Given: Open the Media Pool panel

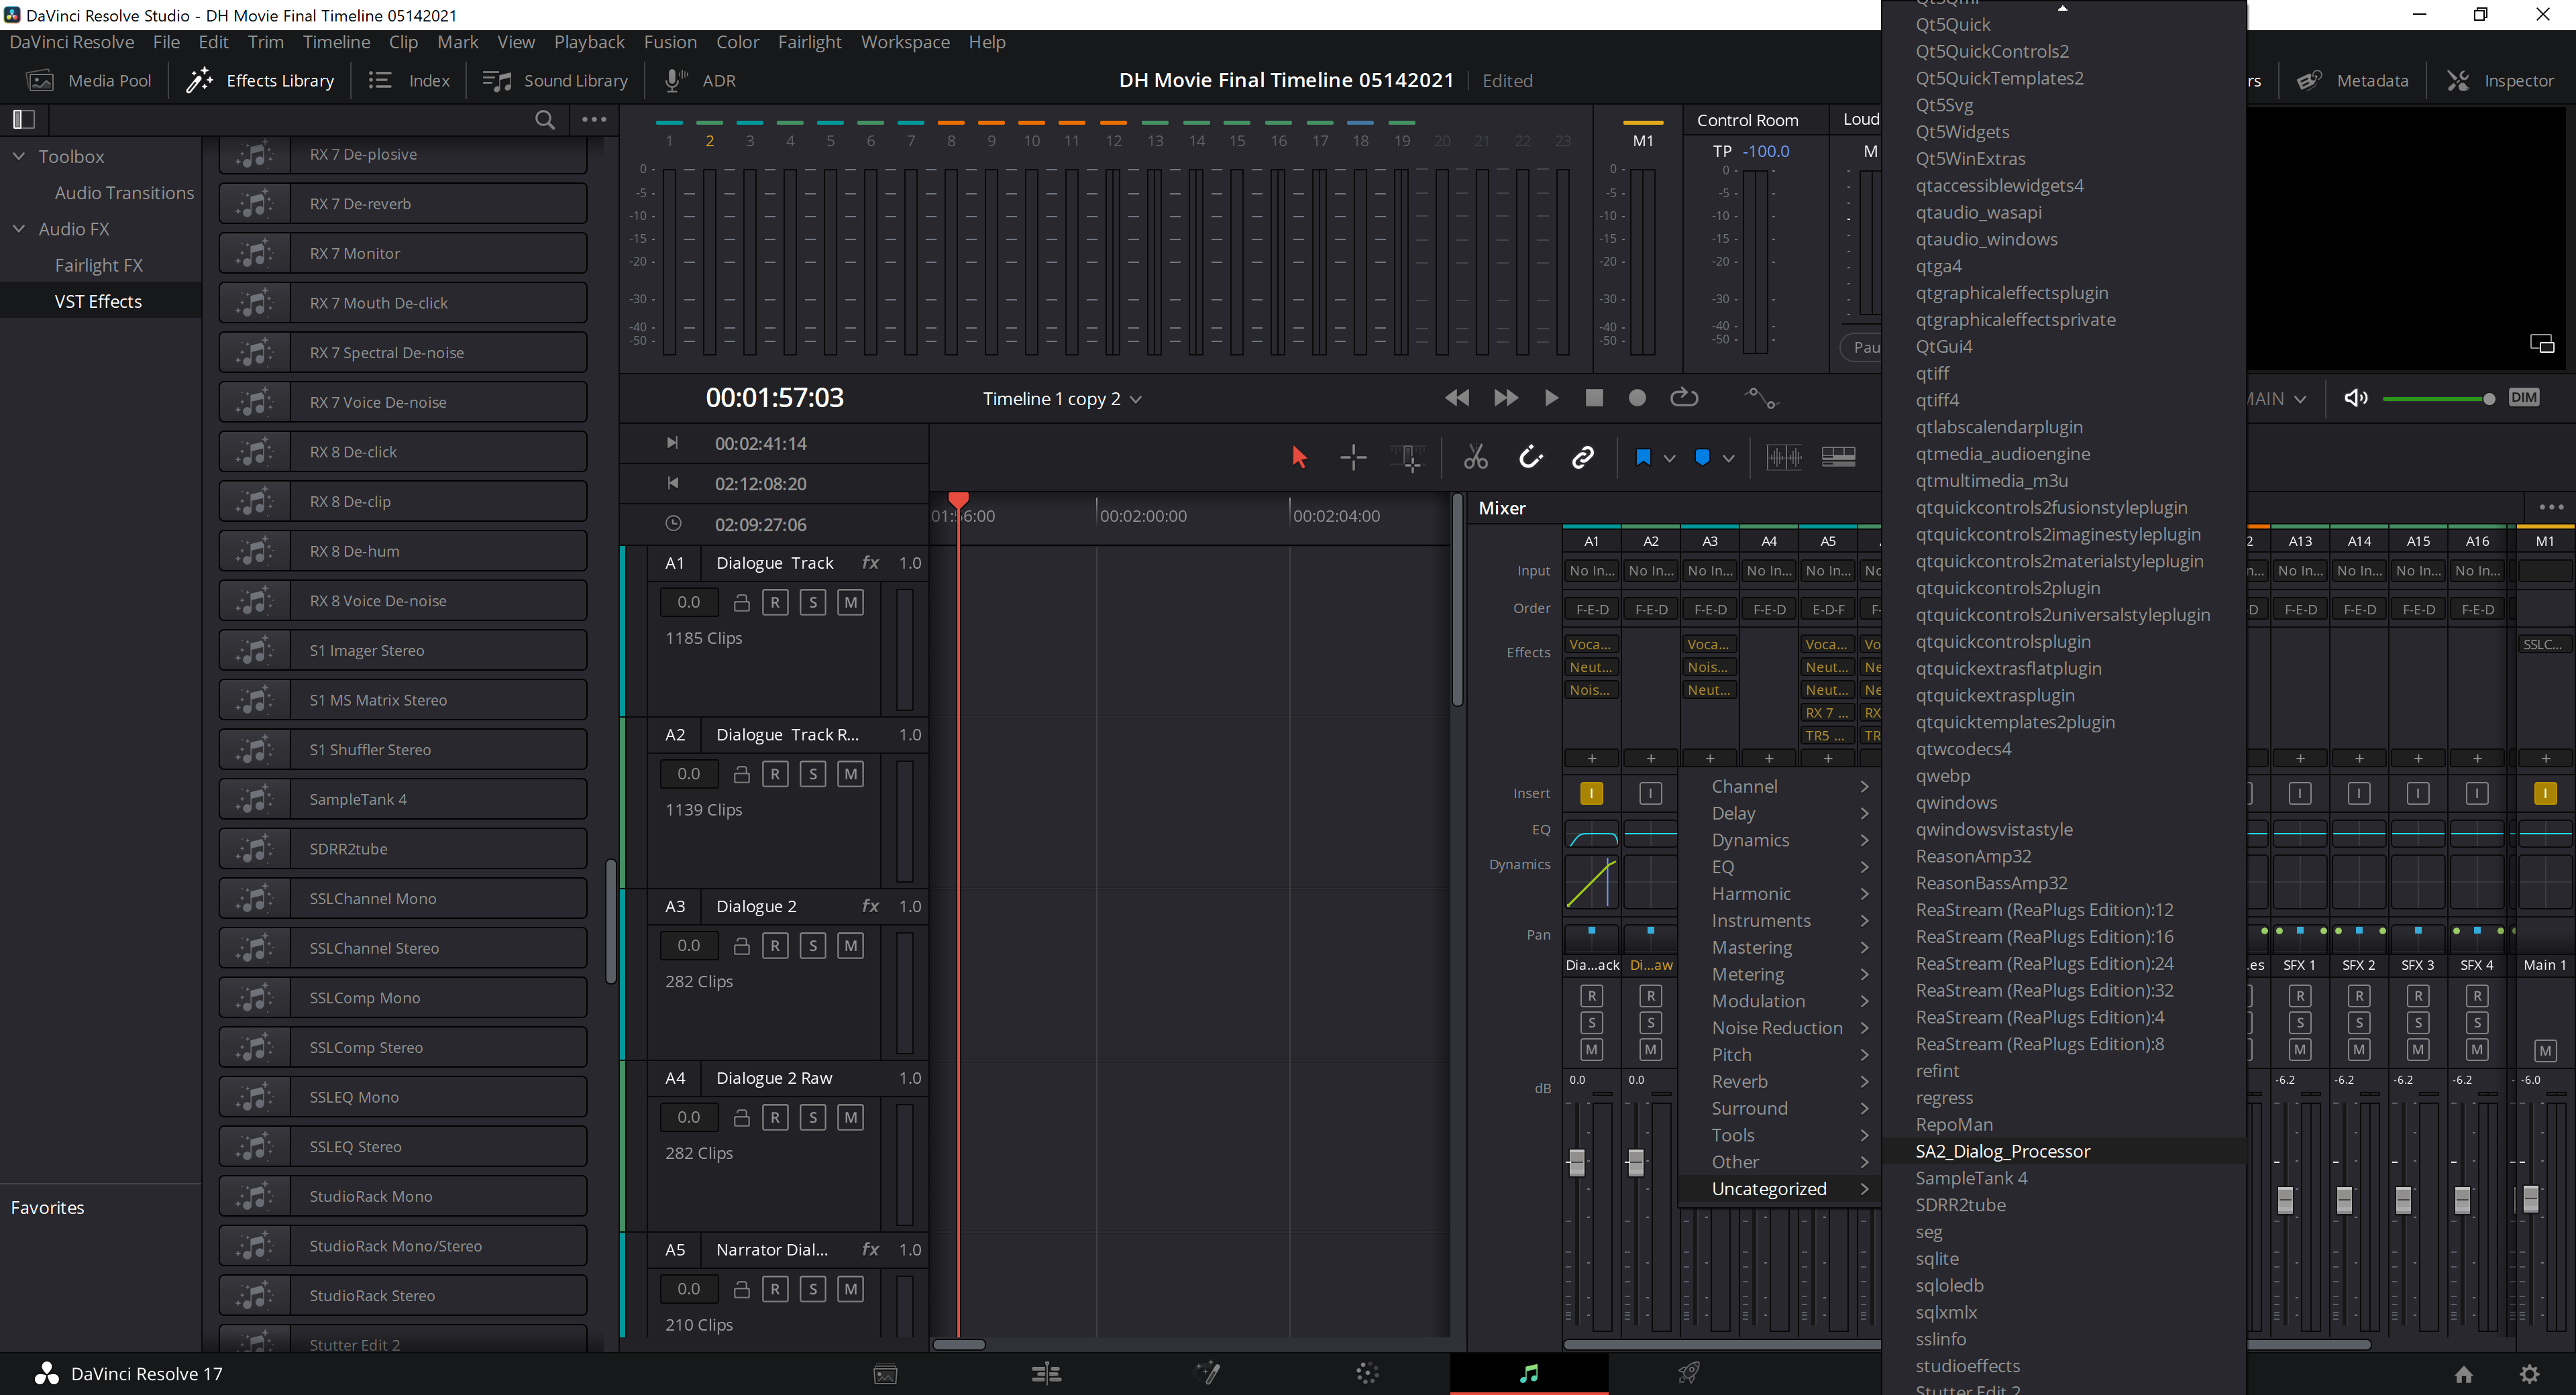Looking at the screenshot, I should (89, 81).
